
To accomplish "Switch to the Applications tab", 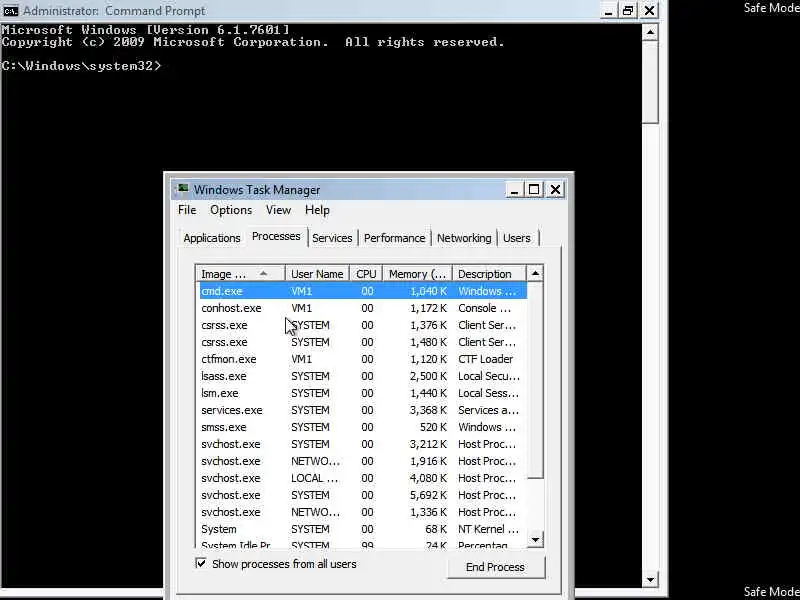I will pyautogui.click(x=212, y=238).
